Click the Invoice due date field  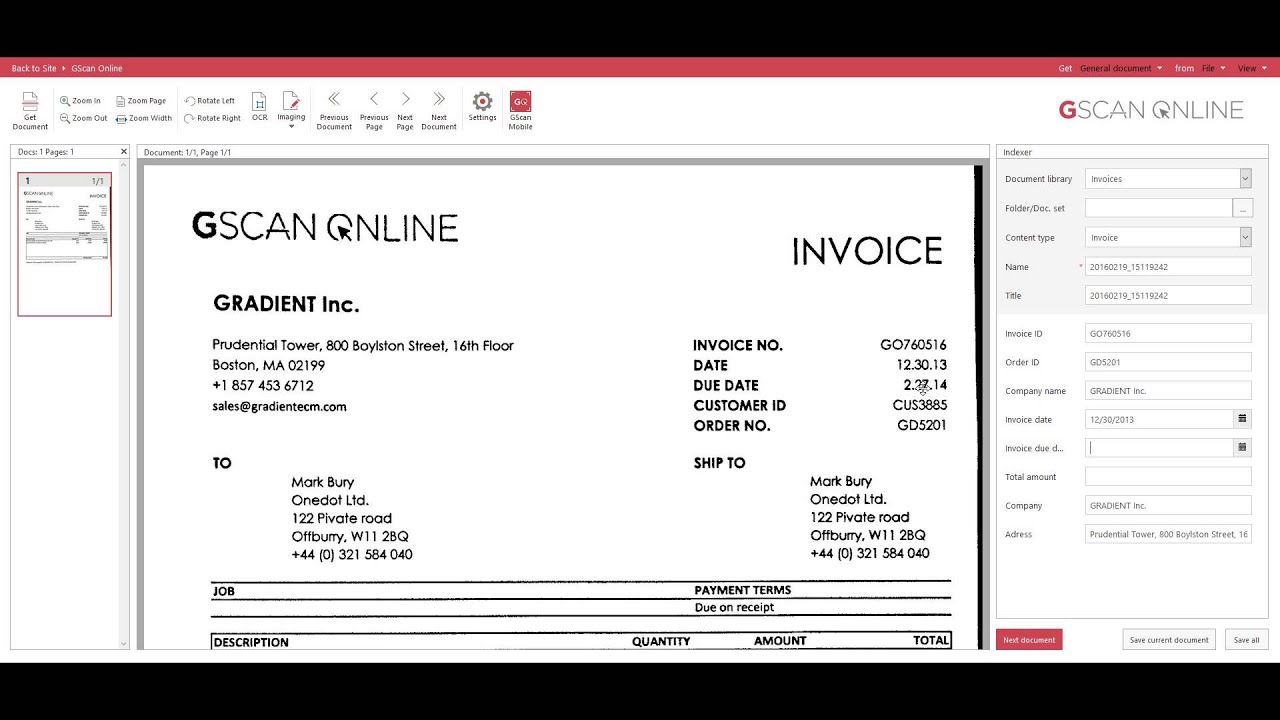[1159, 448]
